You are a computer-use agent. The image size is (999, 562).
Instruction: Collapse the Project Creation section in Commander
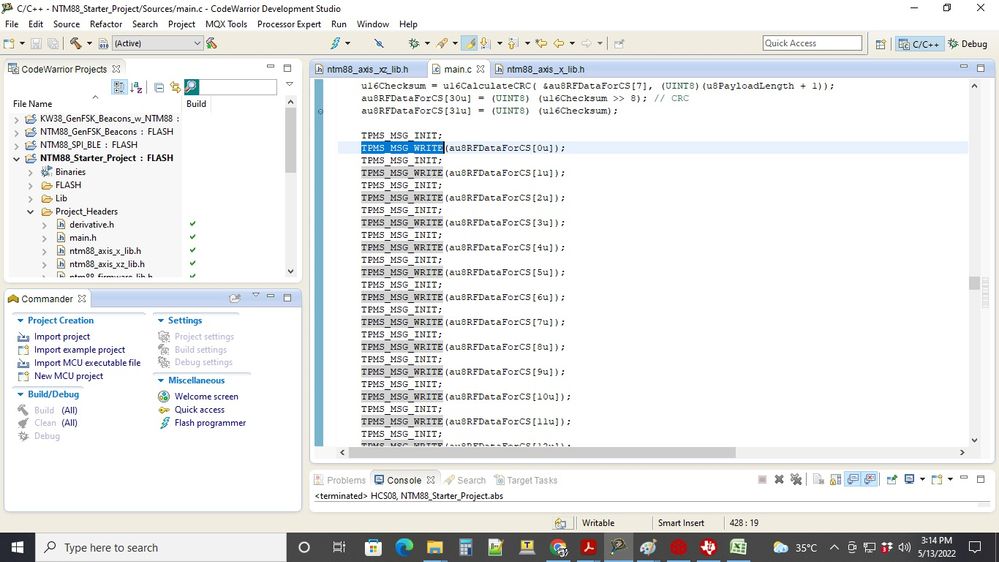pos(20,321)
